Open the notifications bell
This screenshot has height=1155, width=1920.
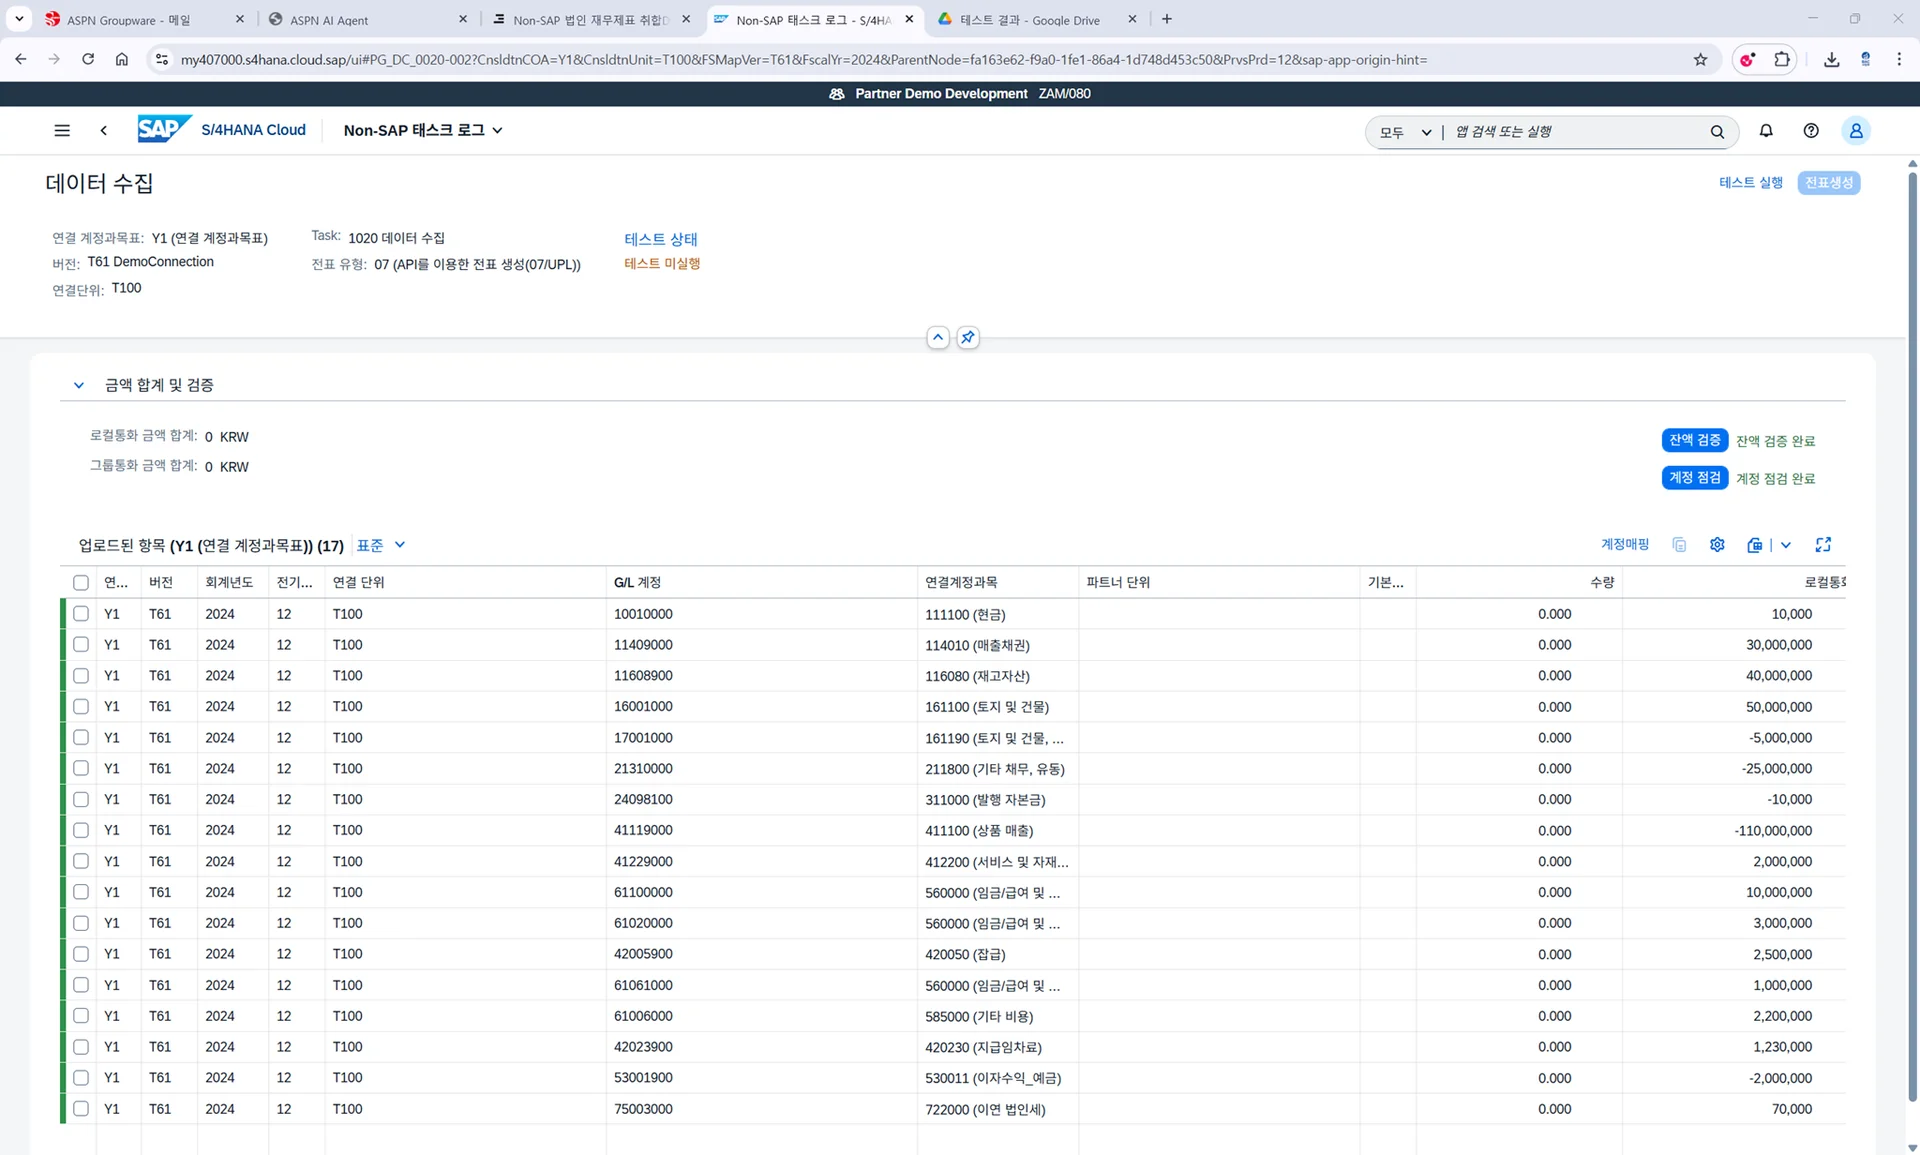click(x=1766, y=131)
